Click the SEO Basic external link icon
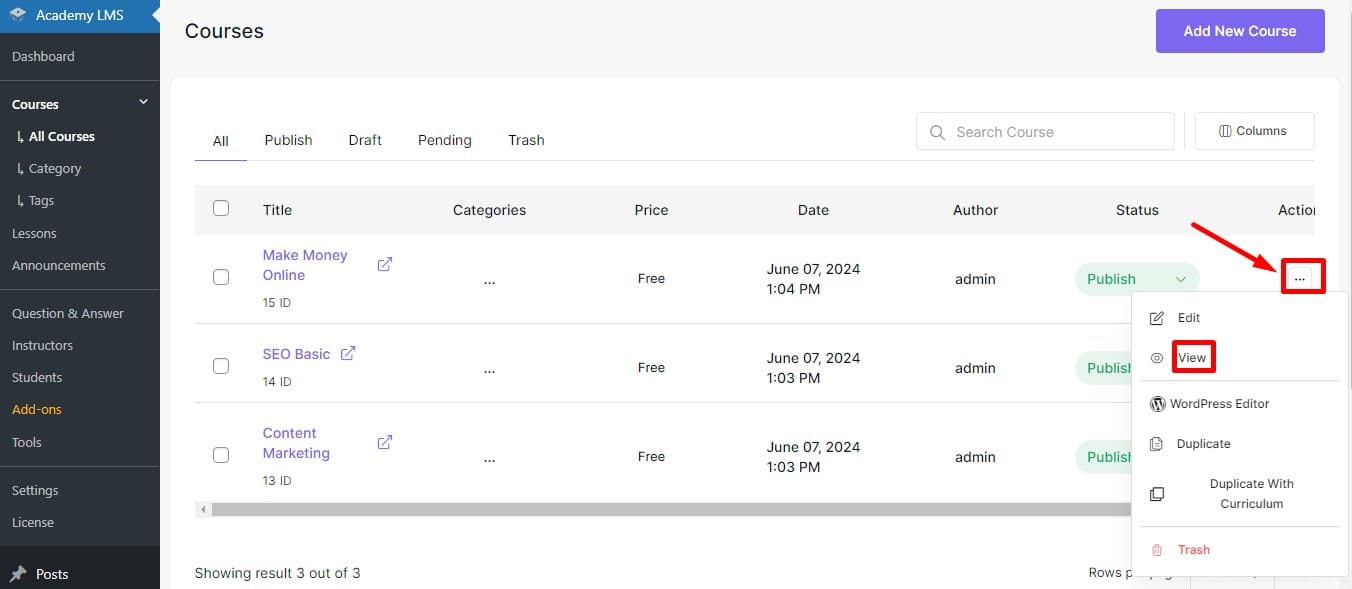 [348, 354]
